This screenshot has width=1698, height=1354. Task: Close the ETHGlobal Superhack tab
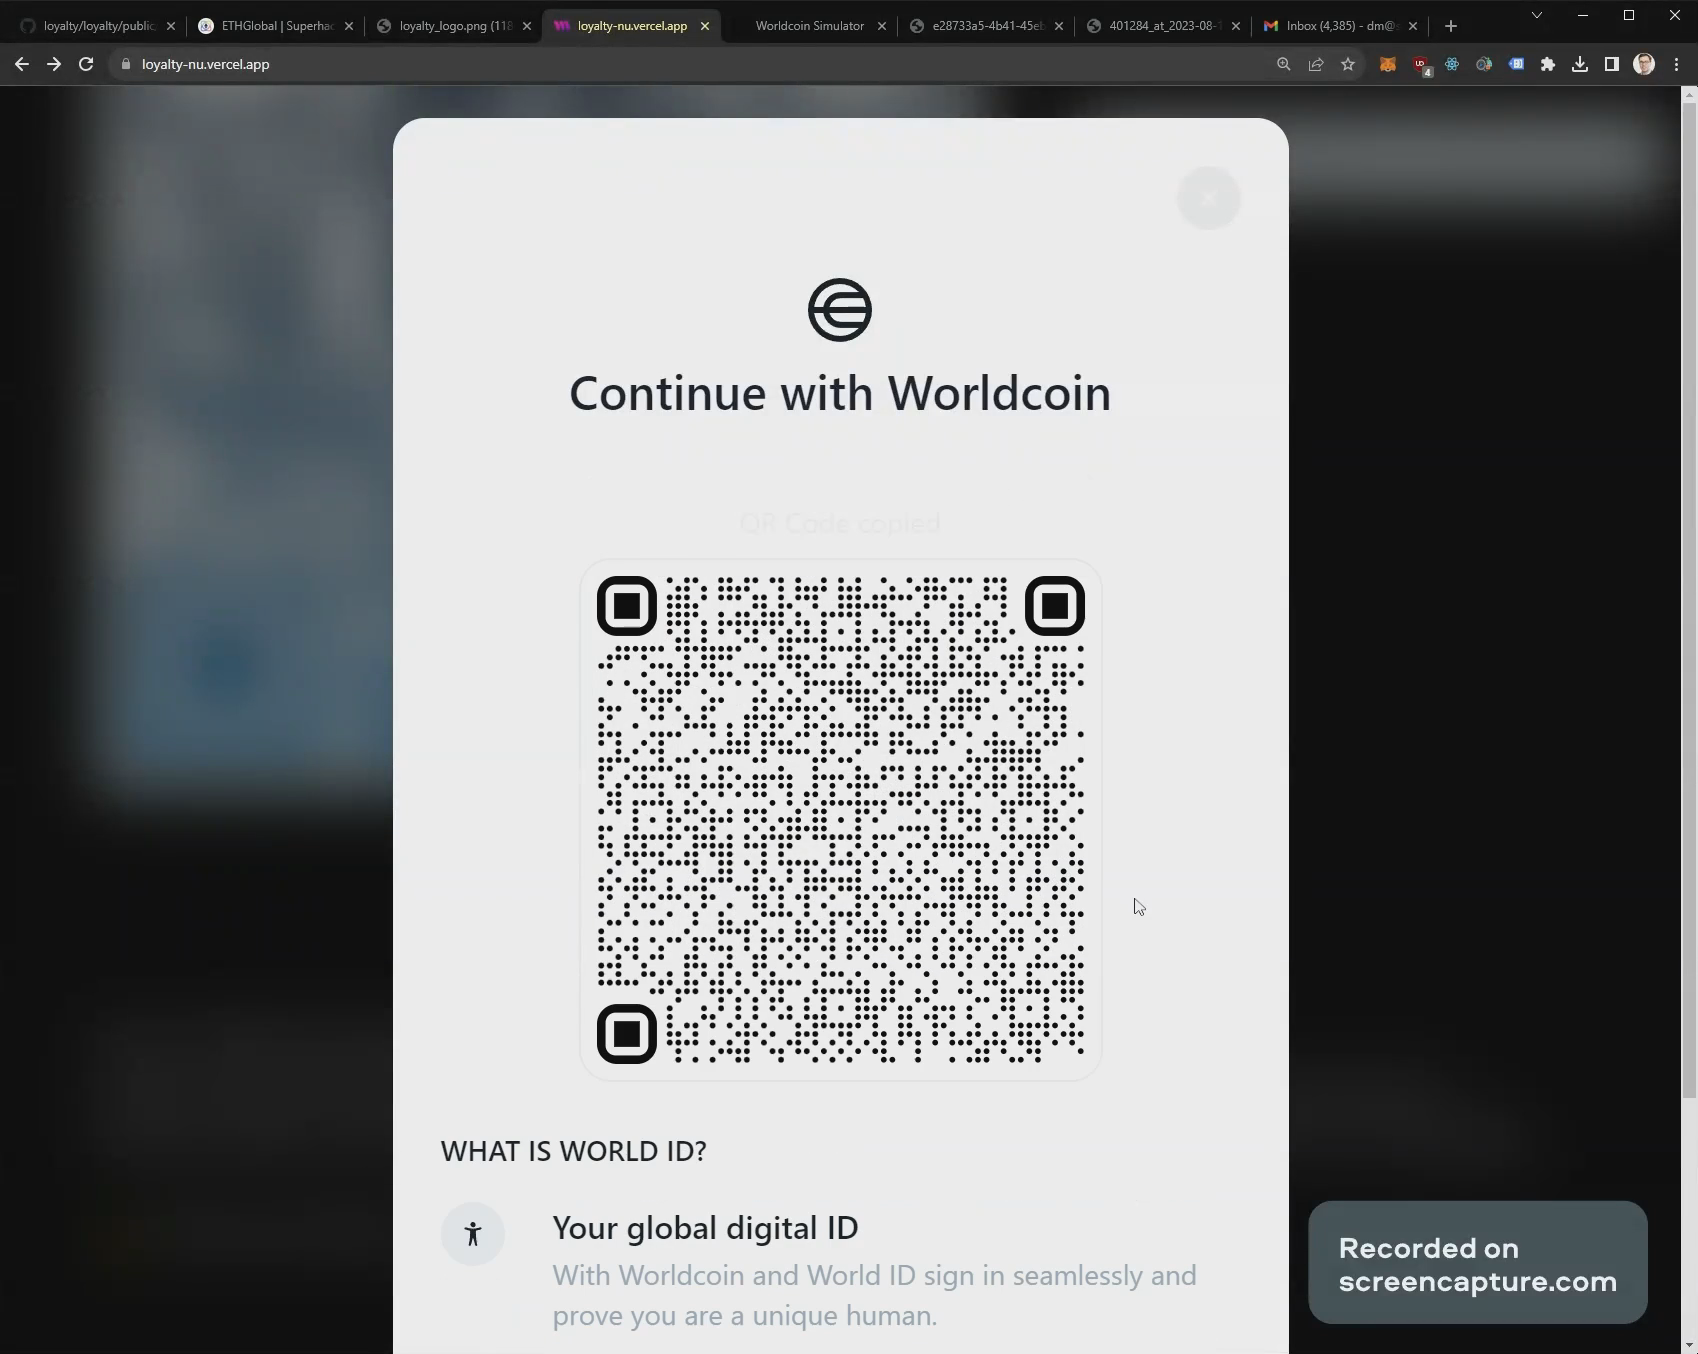[349, 26]
